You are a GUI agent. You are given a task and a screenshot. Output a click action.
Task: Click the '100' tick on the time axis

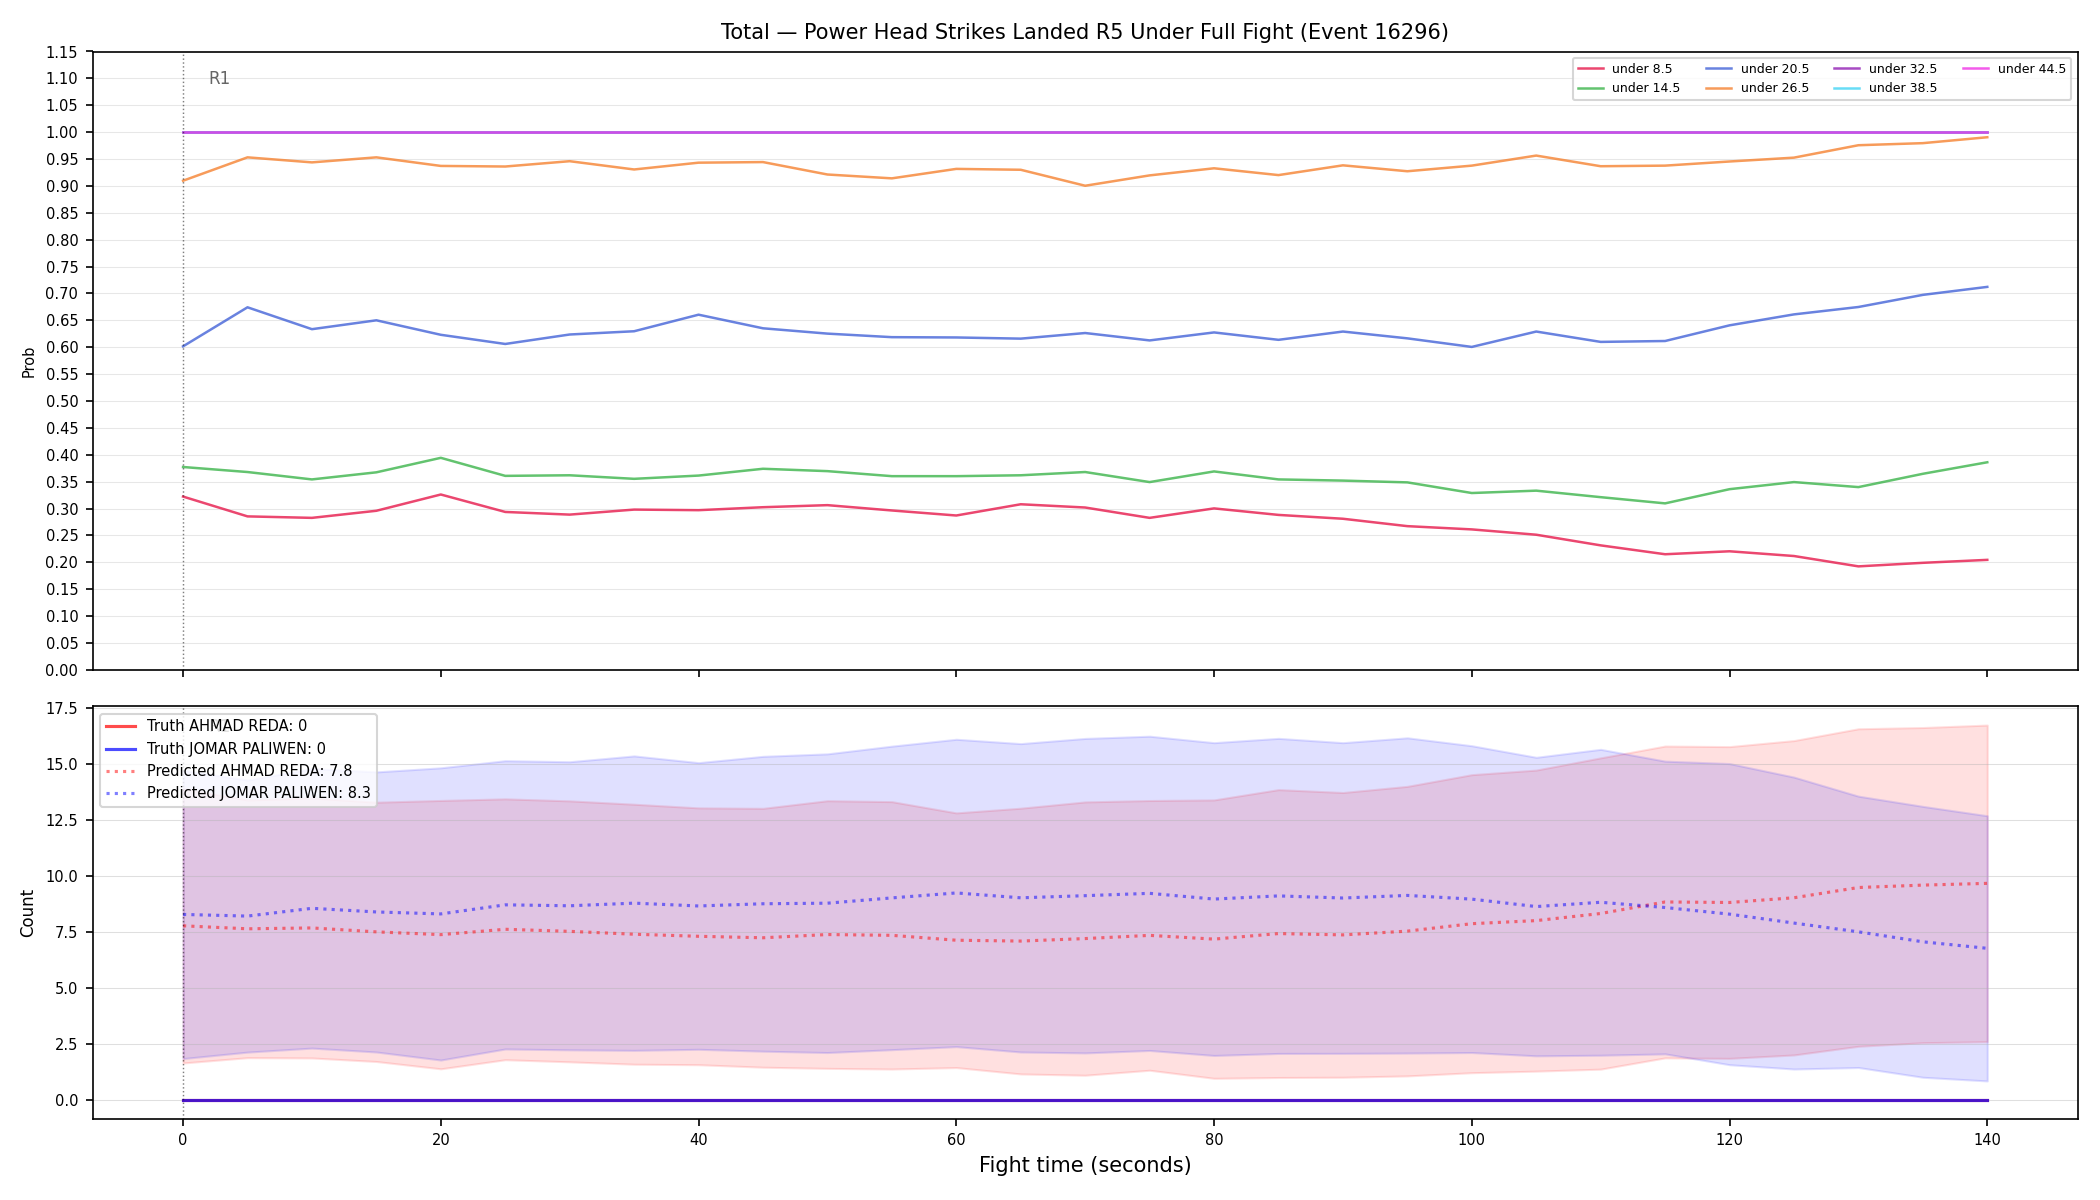tap(1471, 1138)
